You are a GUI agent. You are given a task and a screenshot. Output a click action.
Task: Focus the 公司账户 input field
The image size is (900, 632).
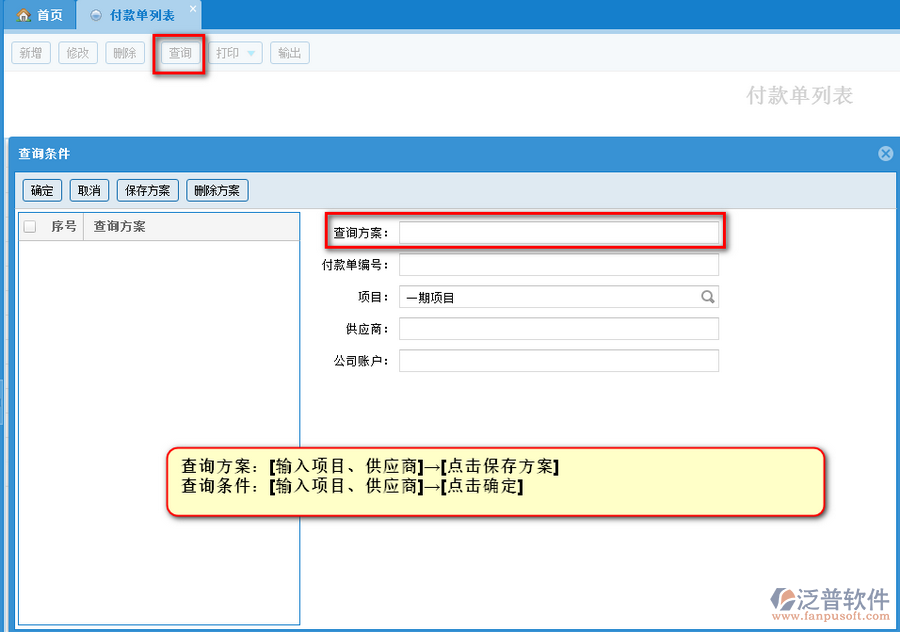tap(558, 360)
